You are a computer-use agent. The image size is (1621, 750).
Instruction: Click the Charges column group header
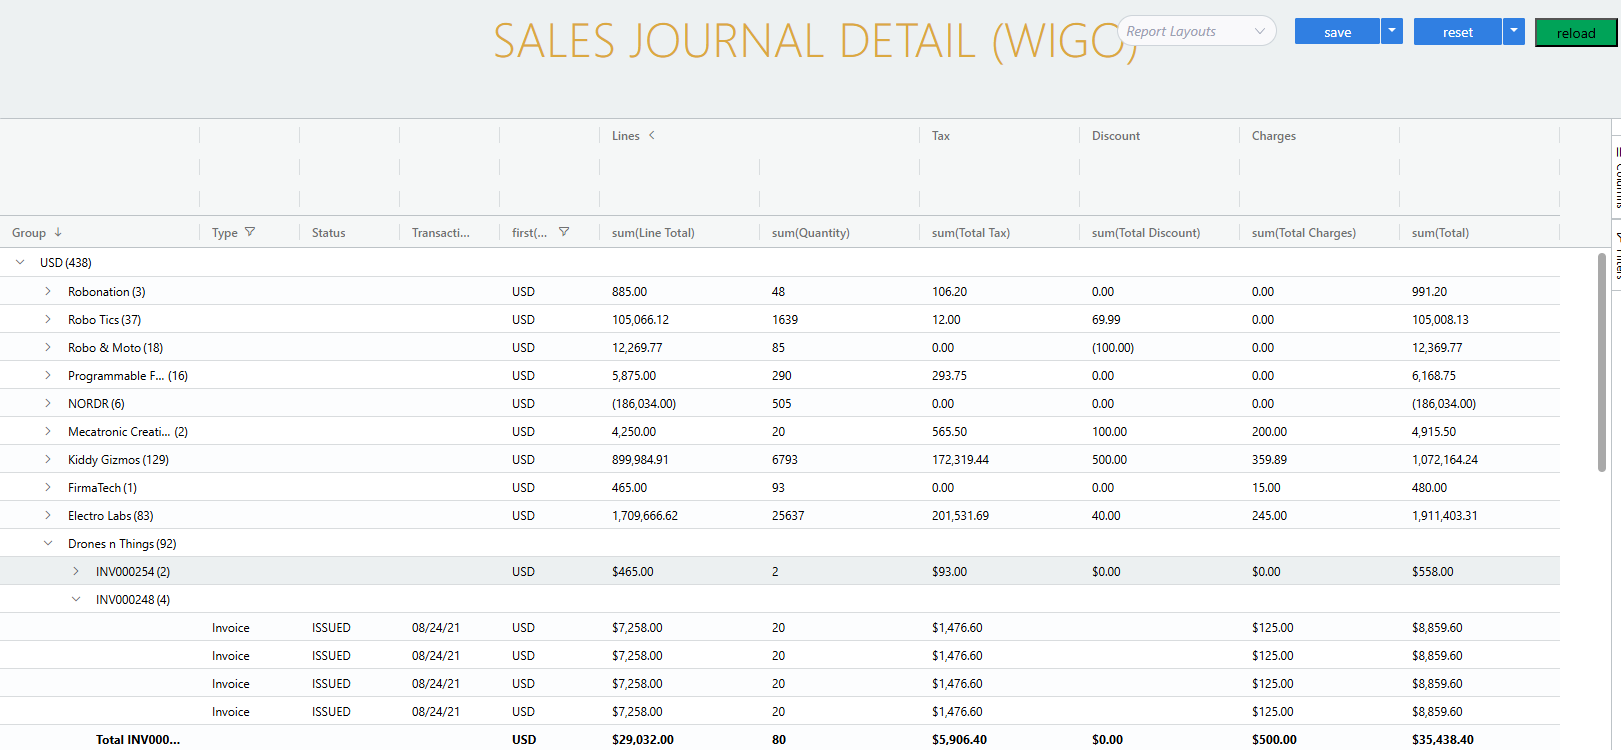pyautogui.click(x=1274, y=136)
